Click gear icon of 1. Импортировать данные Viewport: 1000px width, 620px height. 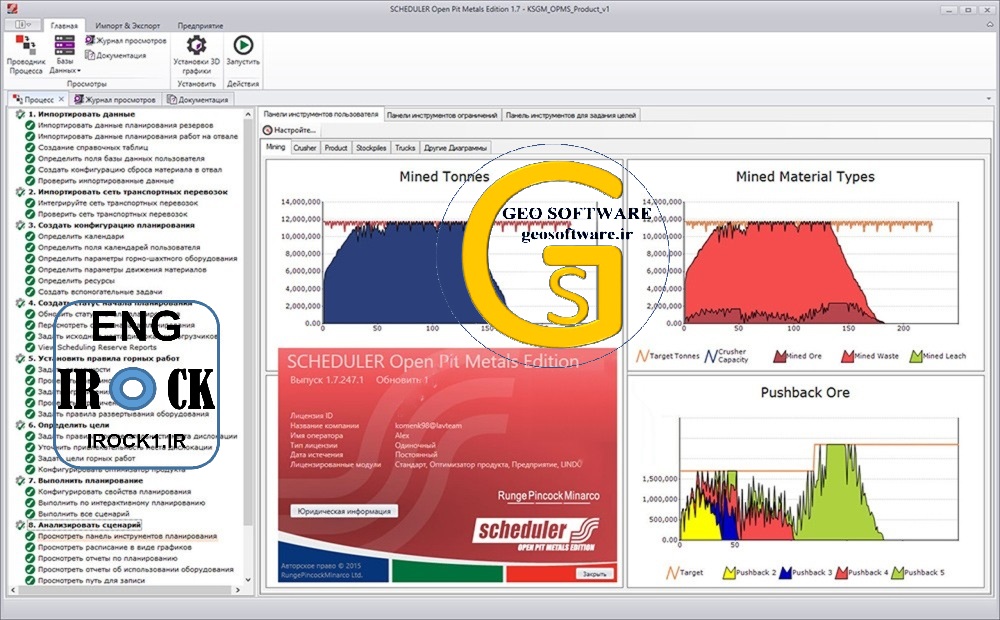click(20, 114)
